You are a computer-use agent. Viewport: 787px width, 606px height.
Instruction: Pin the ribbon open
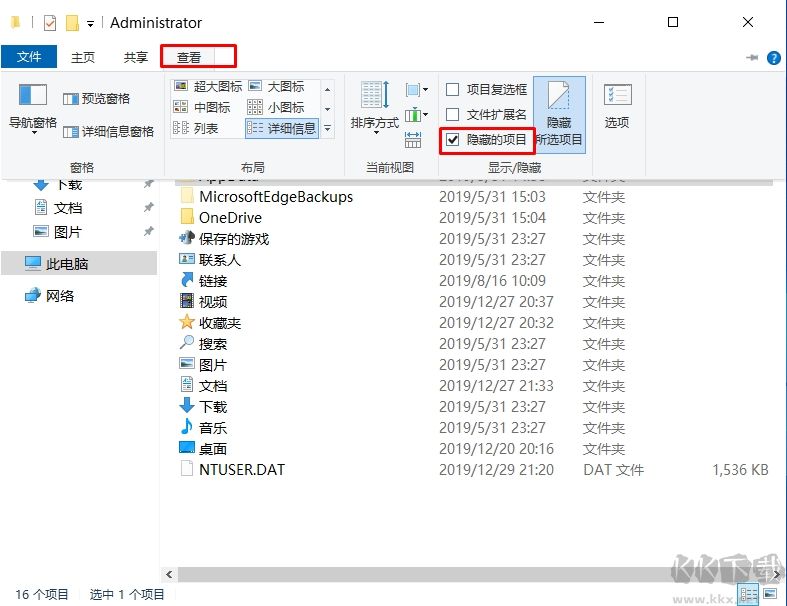(x=752, y=58)
